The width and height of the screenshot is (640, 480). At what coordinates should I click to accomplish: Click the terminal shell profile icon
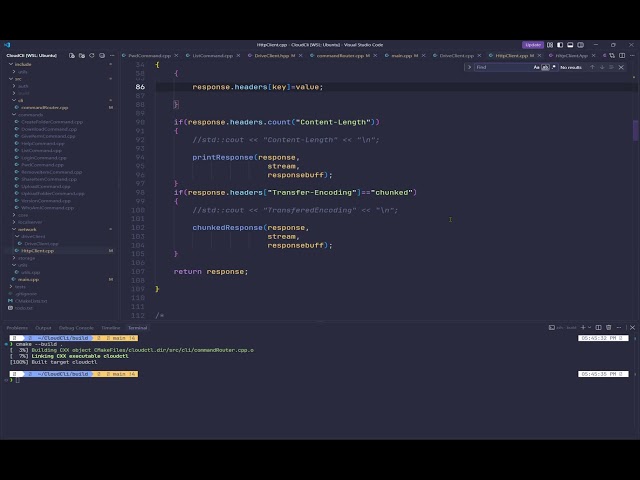(552, 327)
